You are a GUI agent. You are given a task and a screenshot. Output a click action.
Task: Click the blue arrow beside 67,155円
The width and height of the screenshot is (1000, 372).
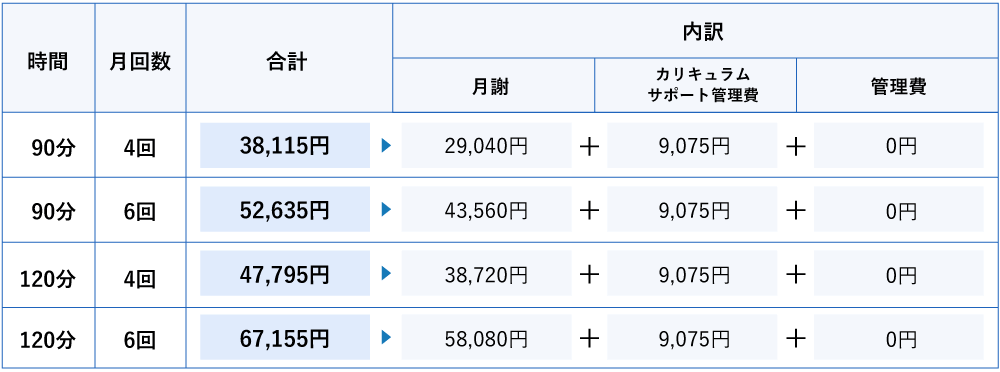tap(385, 338)
